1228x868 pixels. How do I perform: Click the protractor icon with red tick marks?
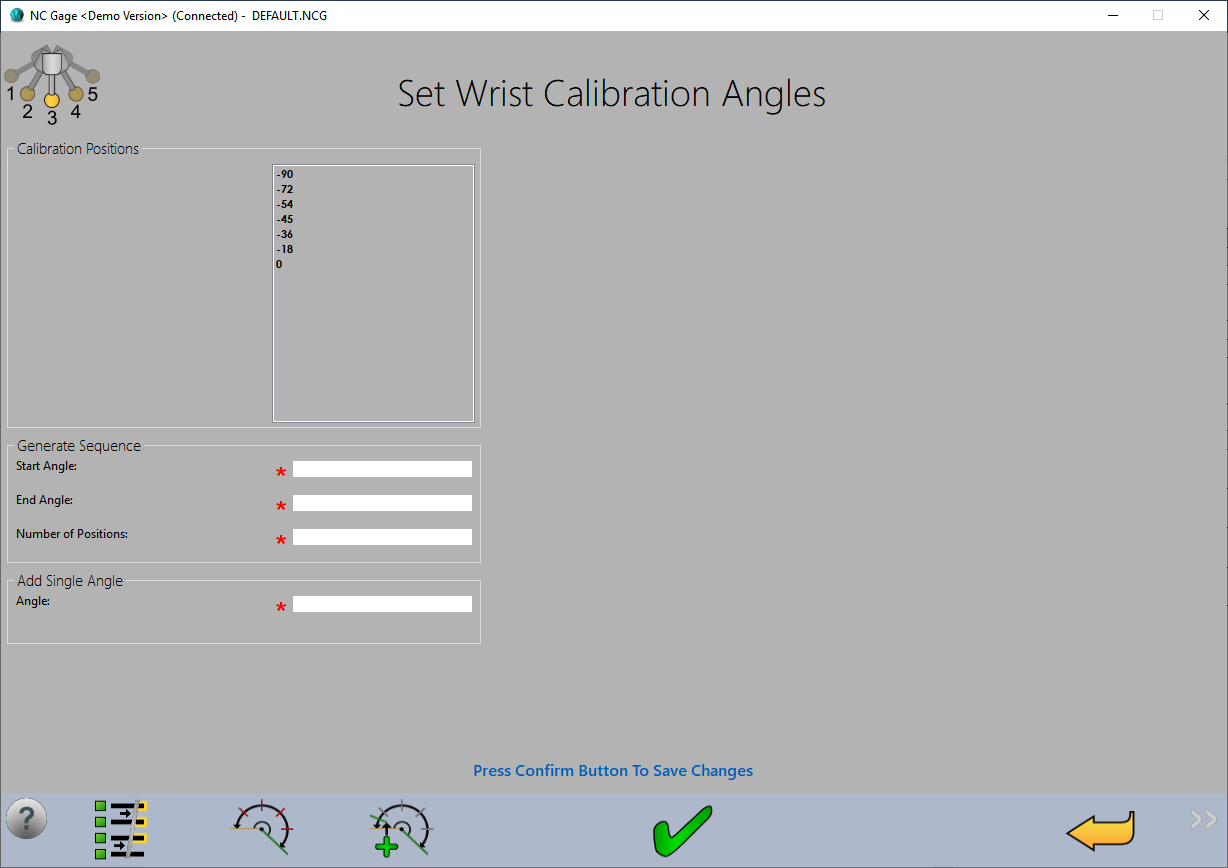[x=262, y=828]
